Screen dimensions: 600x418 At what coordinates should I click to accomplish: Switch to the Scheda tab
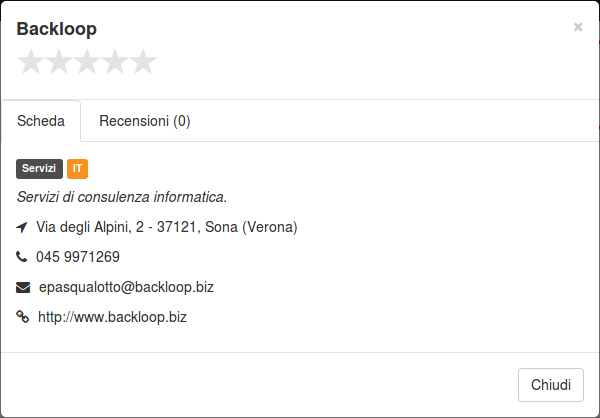tap(41, 121)
